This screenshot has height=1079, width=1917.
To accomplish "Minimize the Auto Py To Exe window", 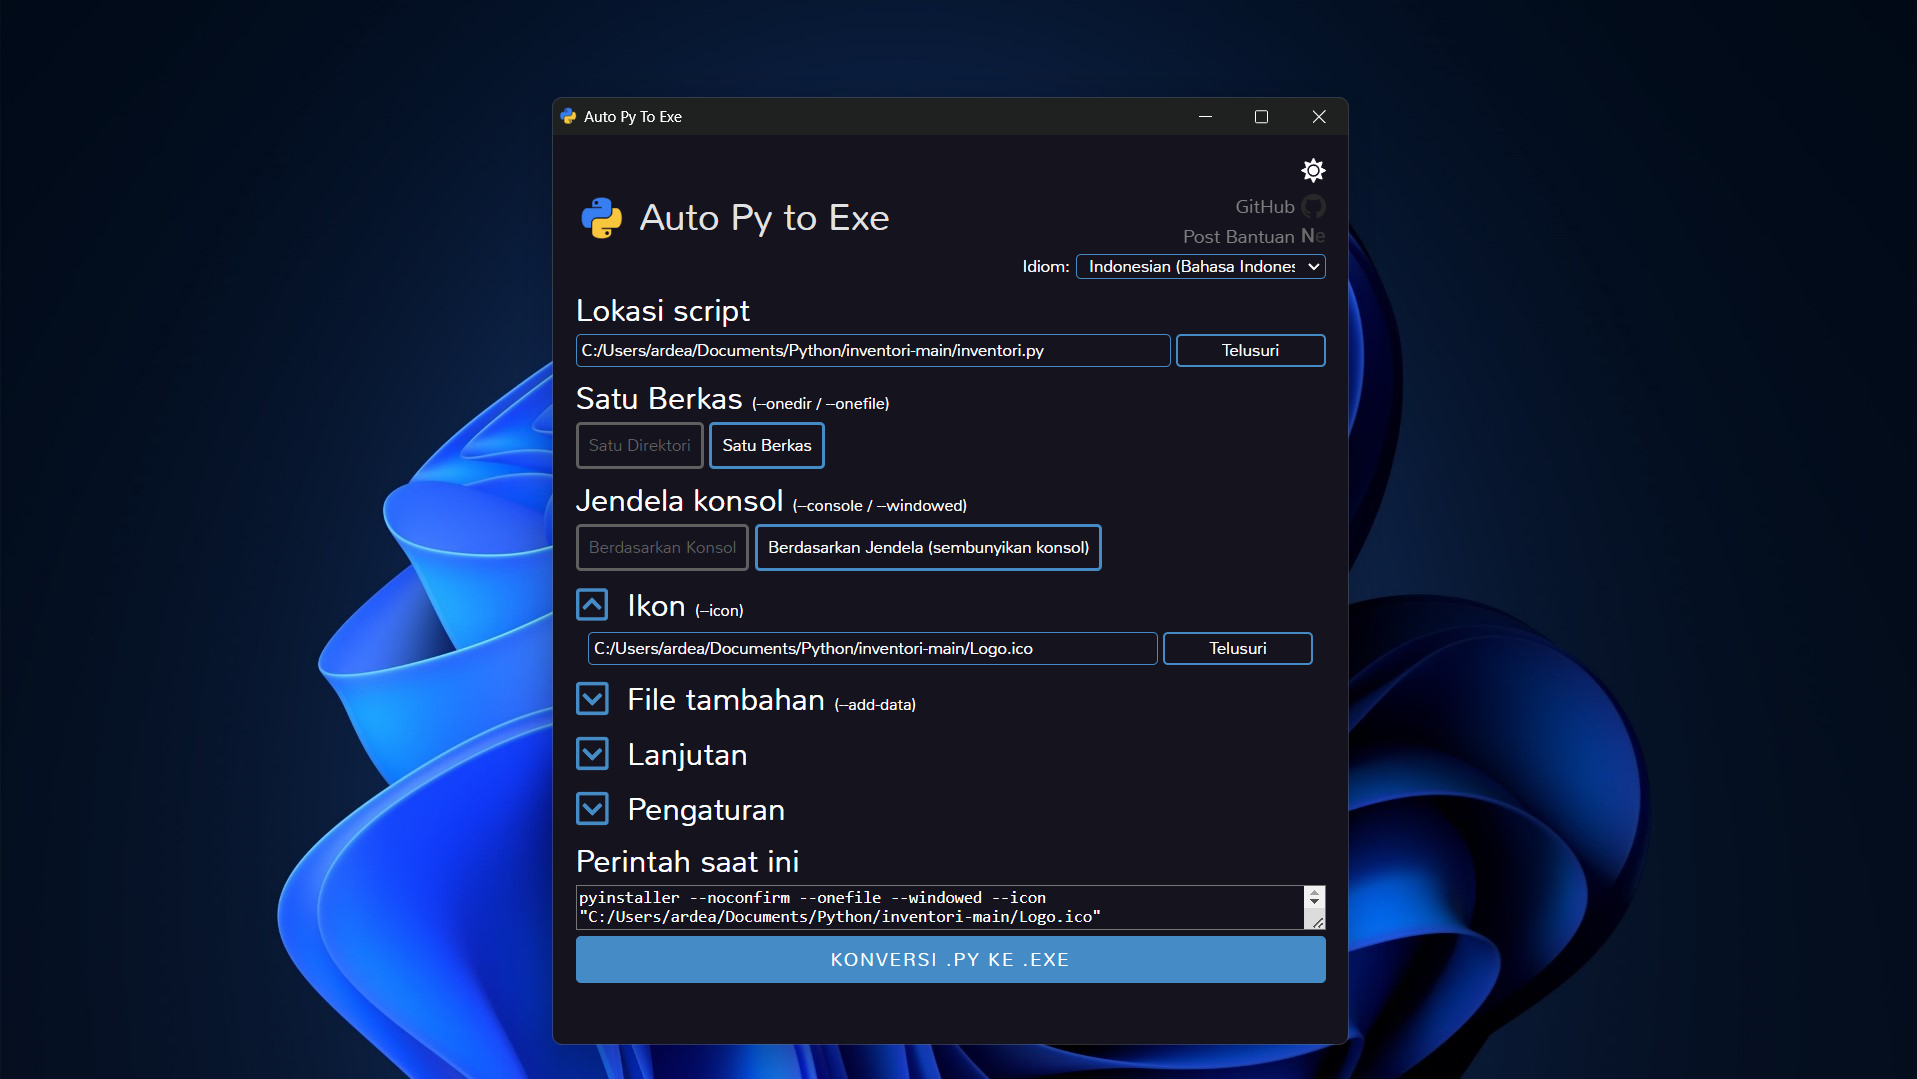I will [1205, 117].
